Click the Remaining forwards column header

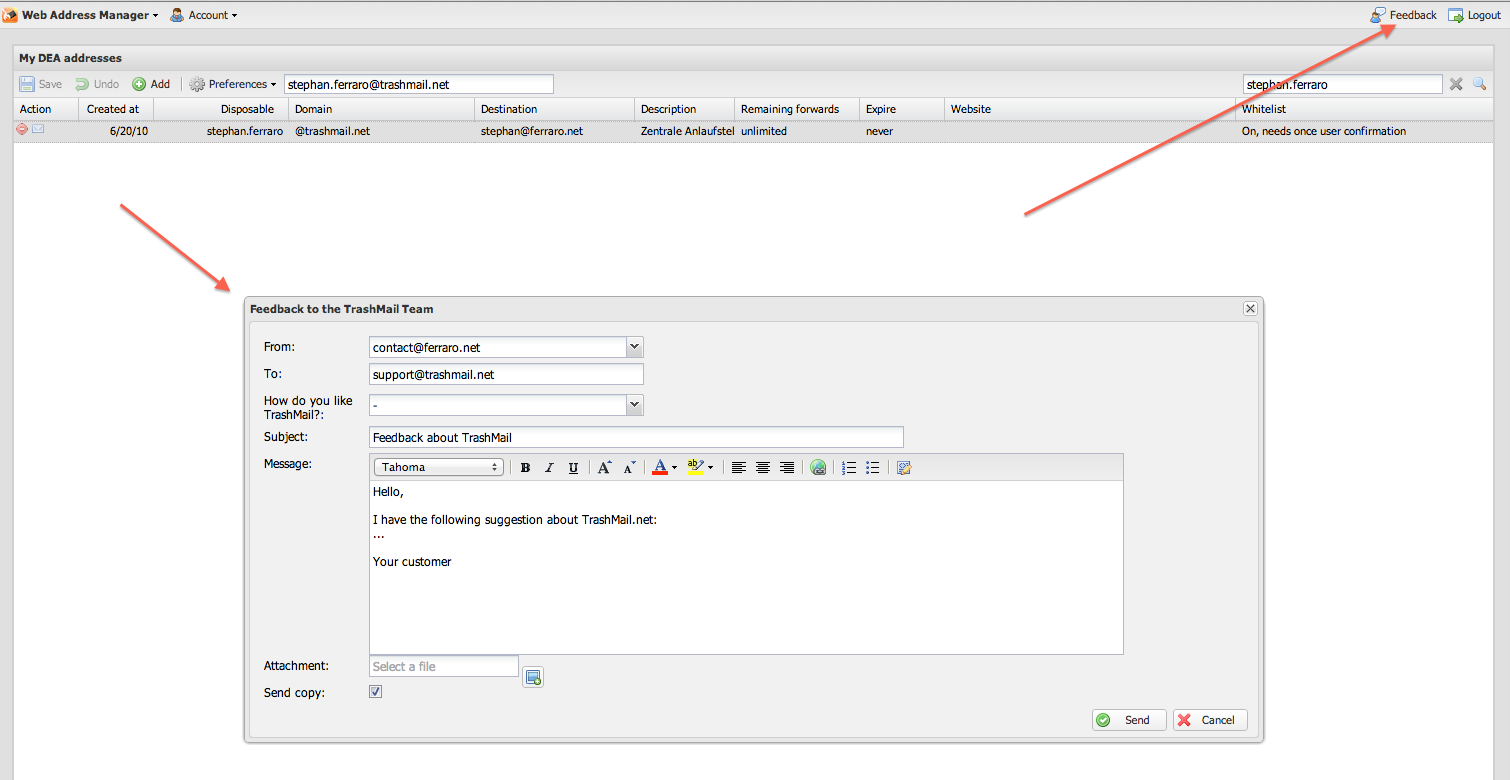pyautogui.click(x=797, y=109)
